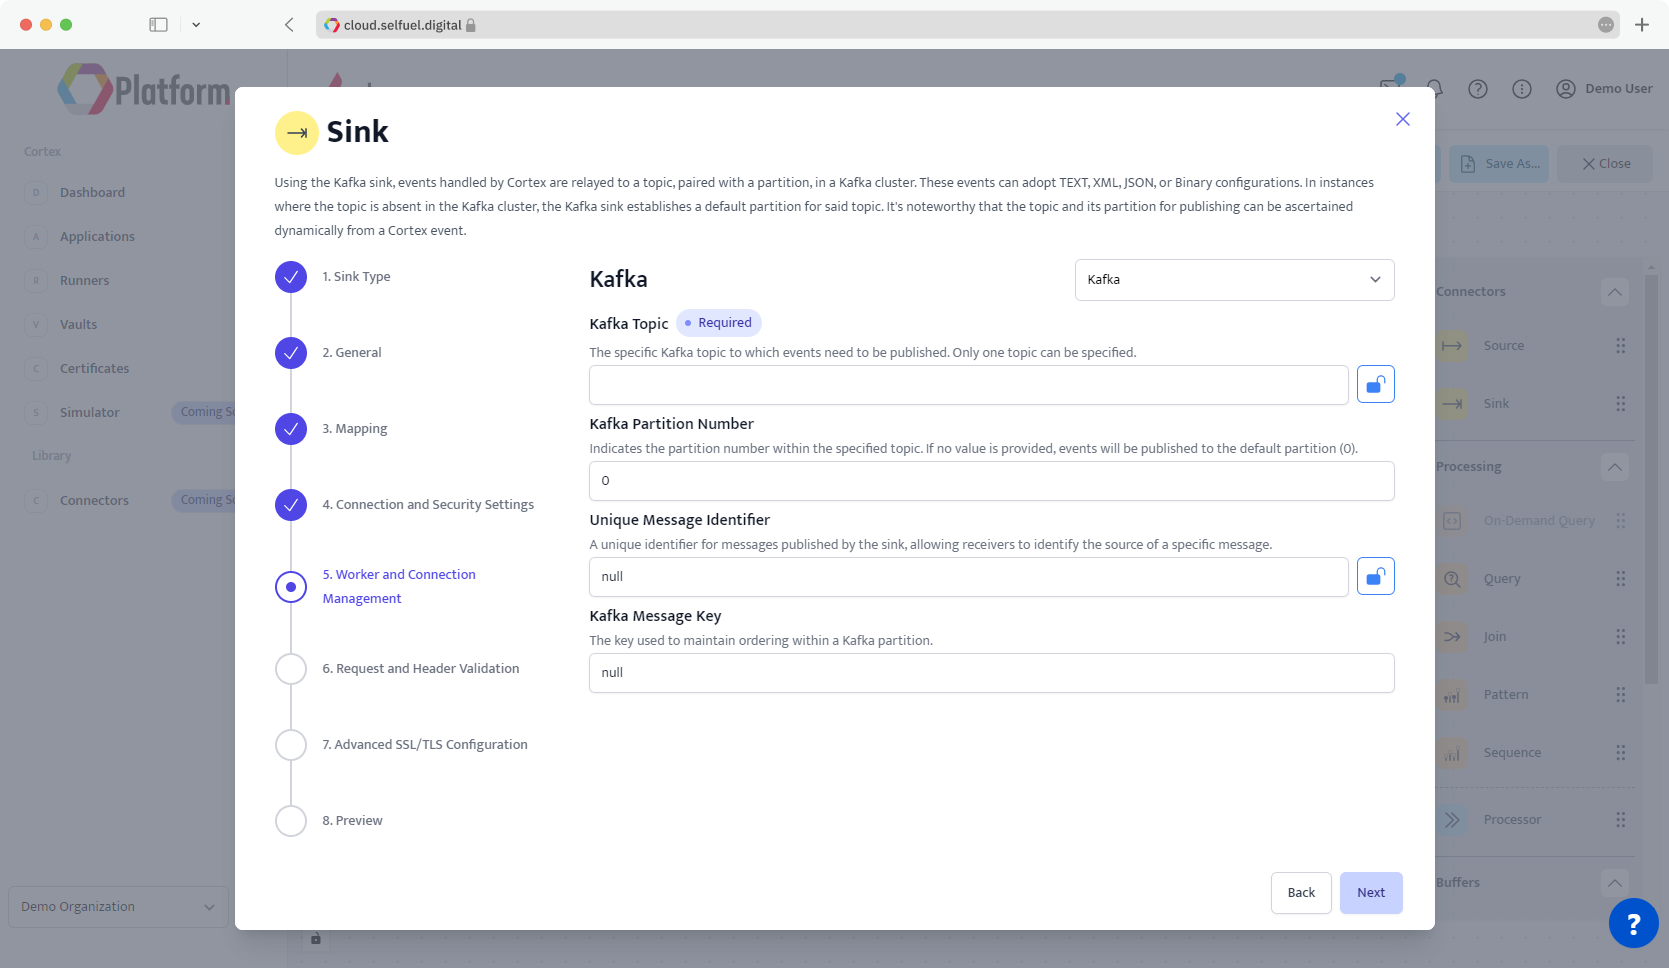1669x968 pixels.
Task: Click step 7 empty circle marker
Action: pos(291,745)
